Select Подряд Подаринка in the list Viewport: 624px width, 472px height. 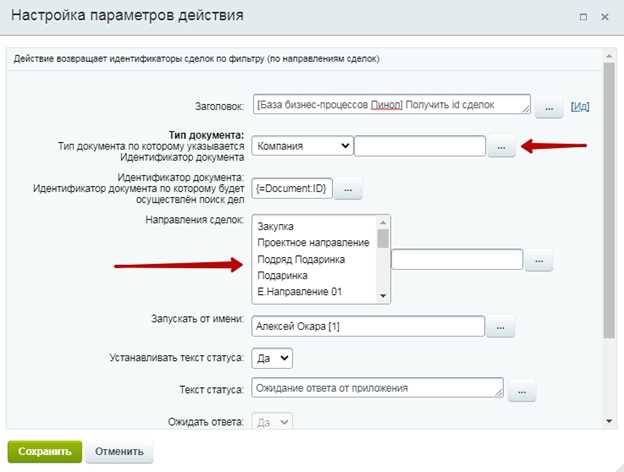click(301, 259)
